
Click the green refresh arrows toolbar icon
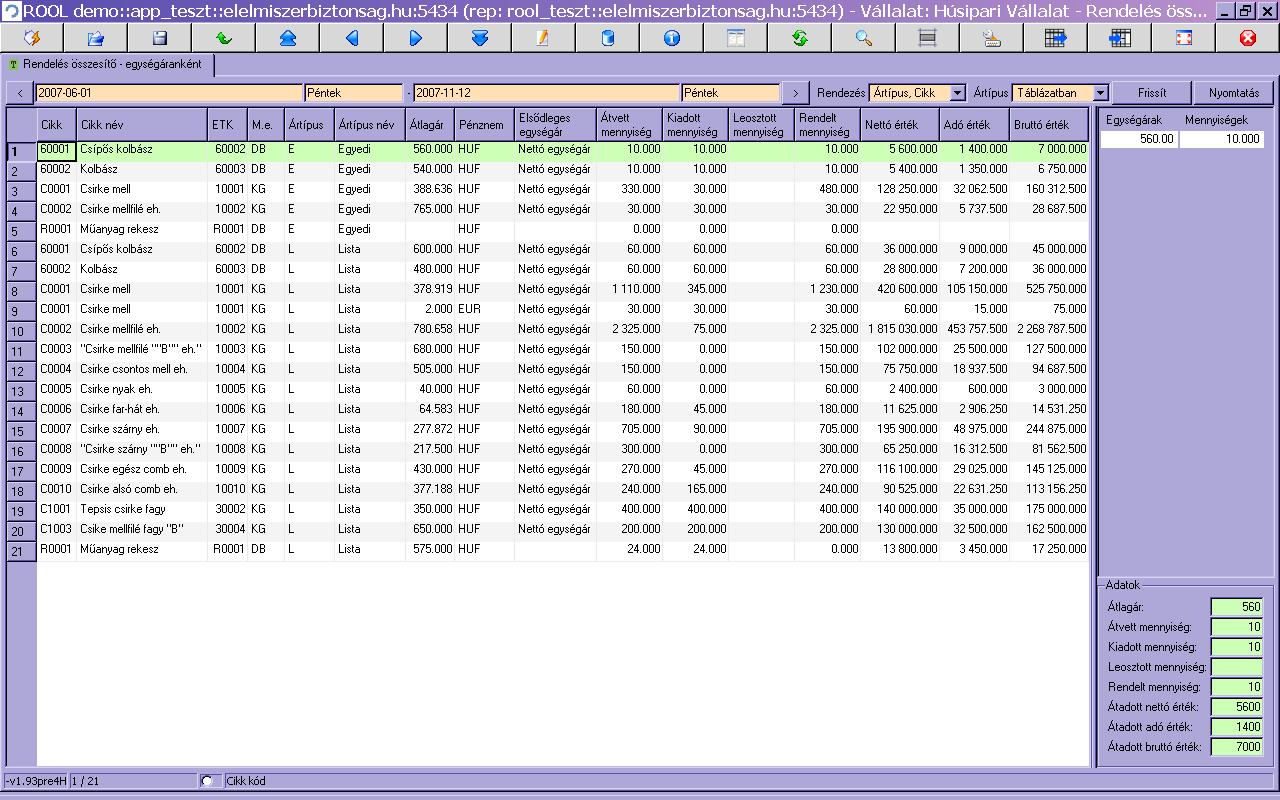tap(799, 38)
